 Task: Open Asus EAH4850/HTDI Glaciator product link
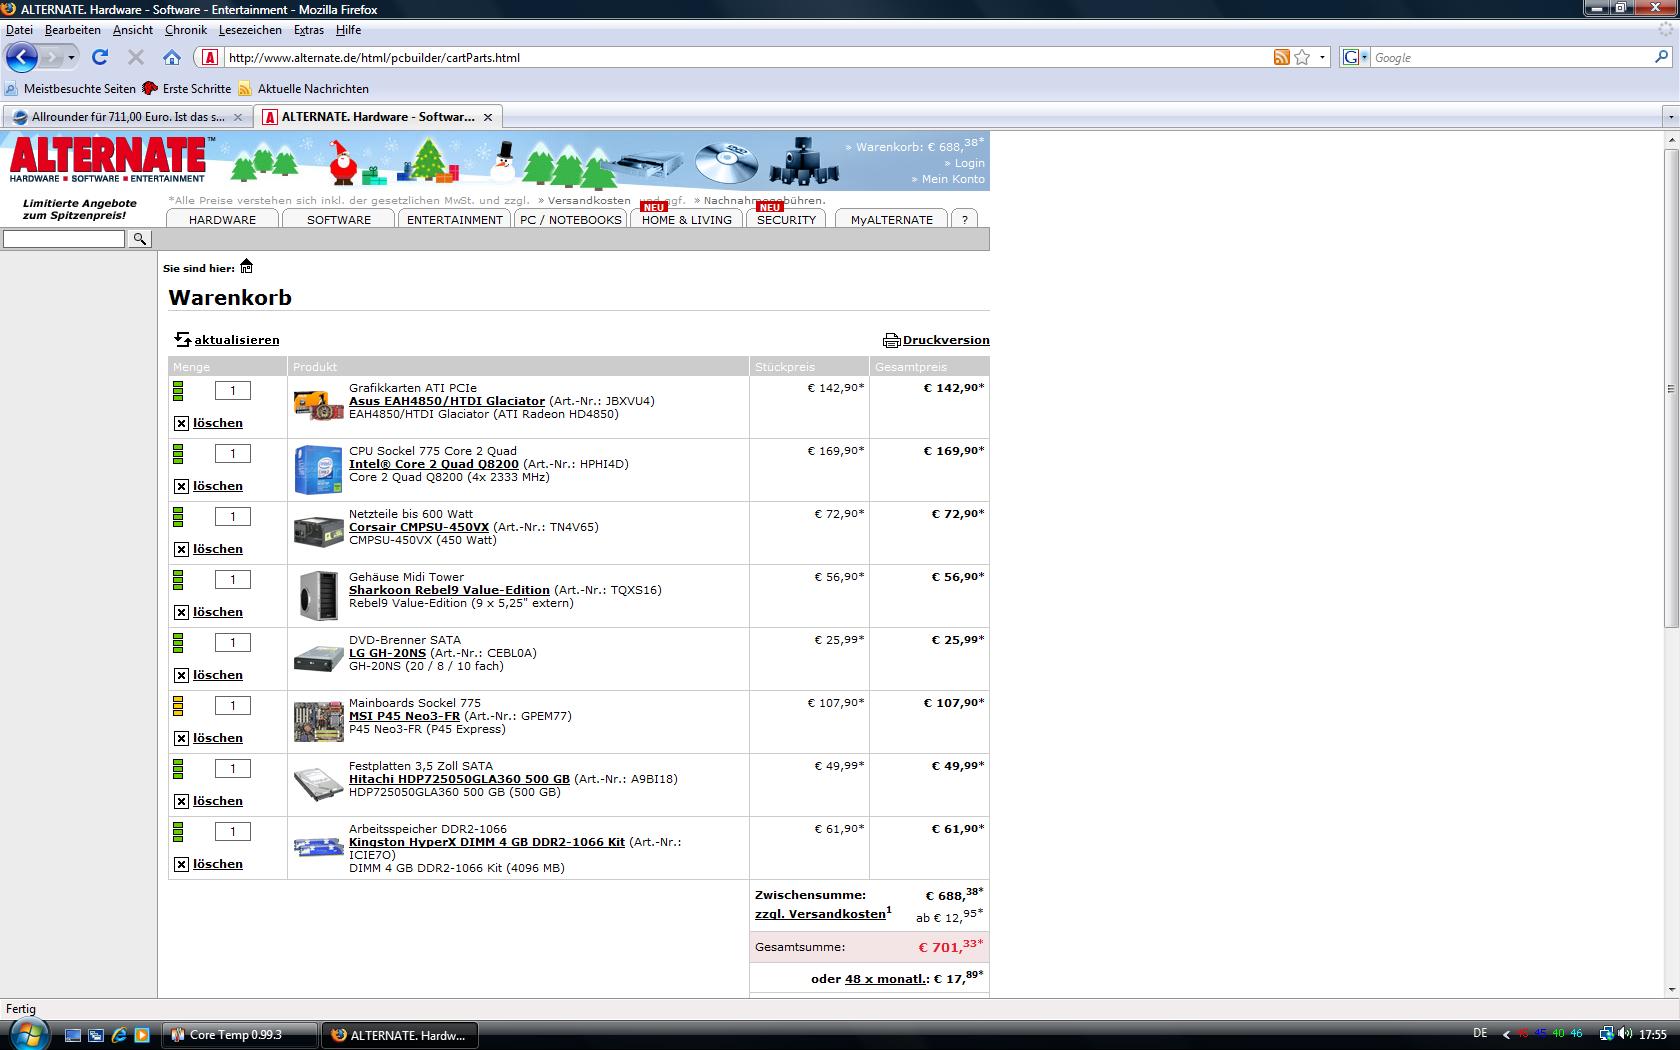pos(447,401)
